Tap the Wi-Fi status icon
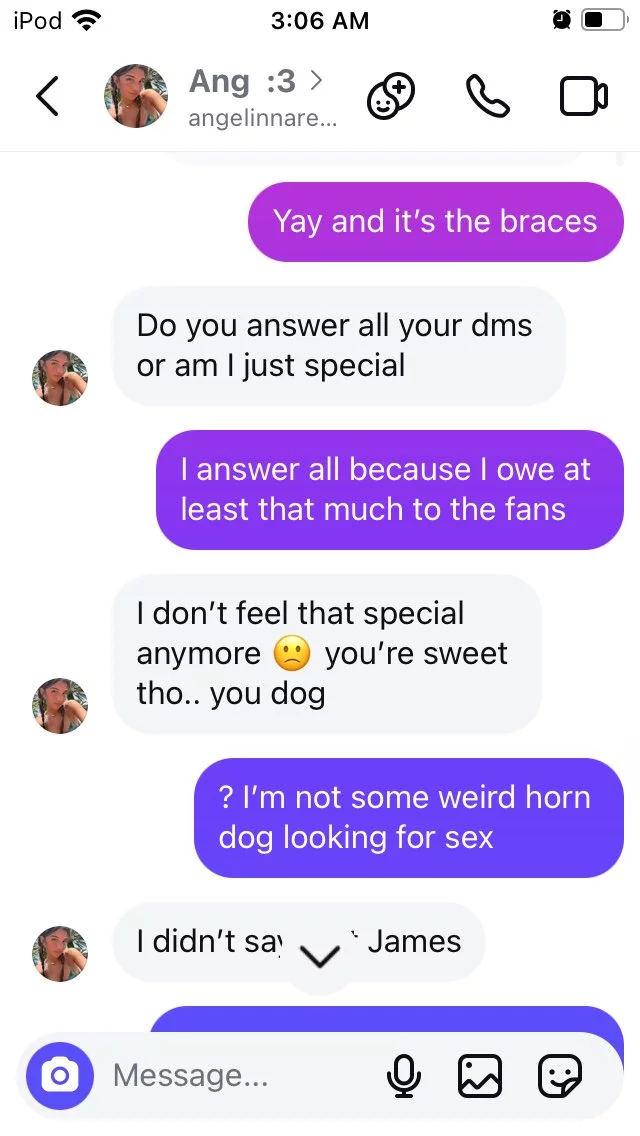The height and width of the screenshot is (1136, 640). (87, 21)
